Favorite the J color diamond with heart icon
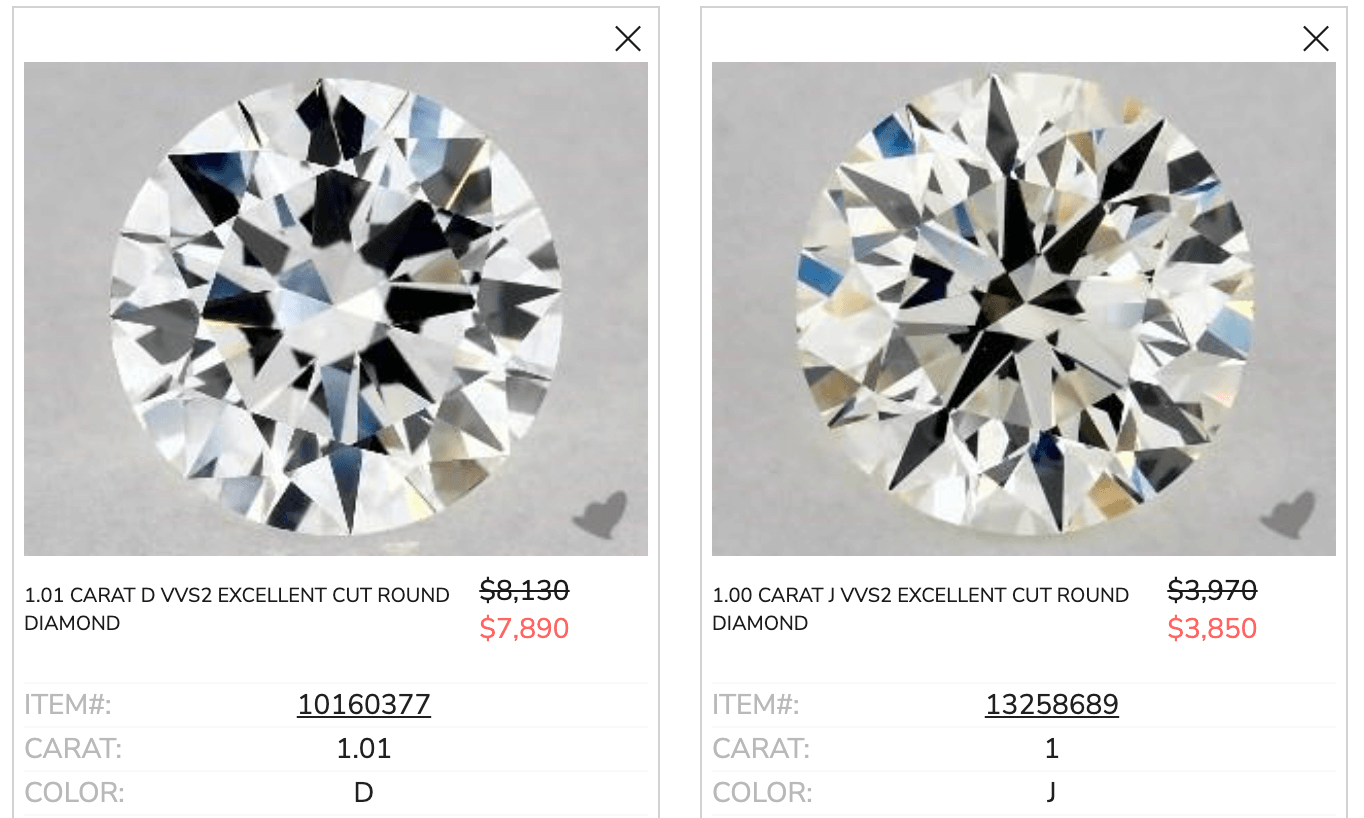Viewport: 1364px width, 818px height. coord(1289,514)
